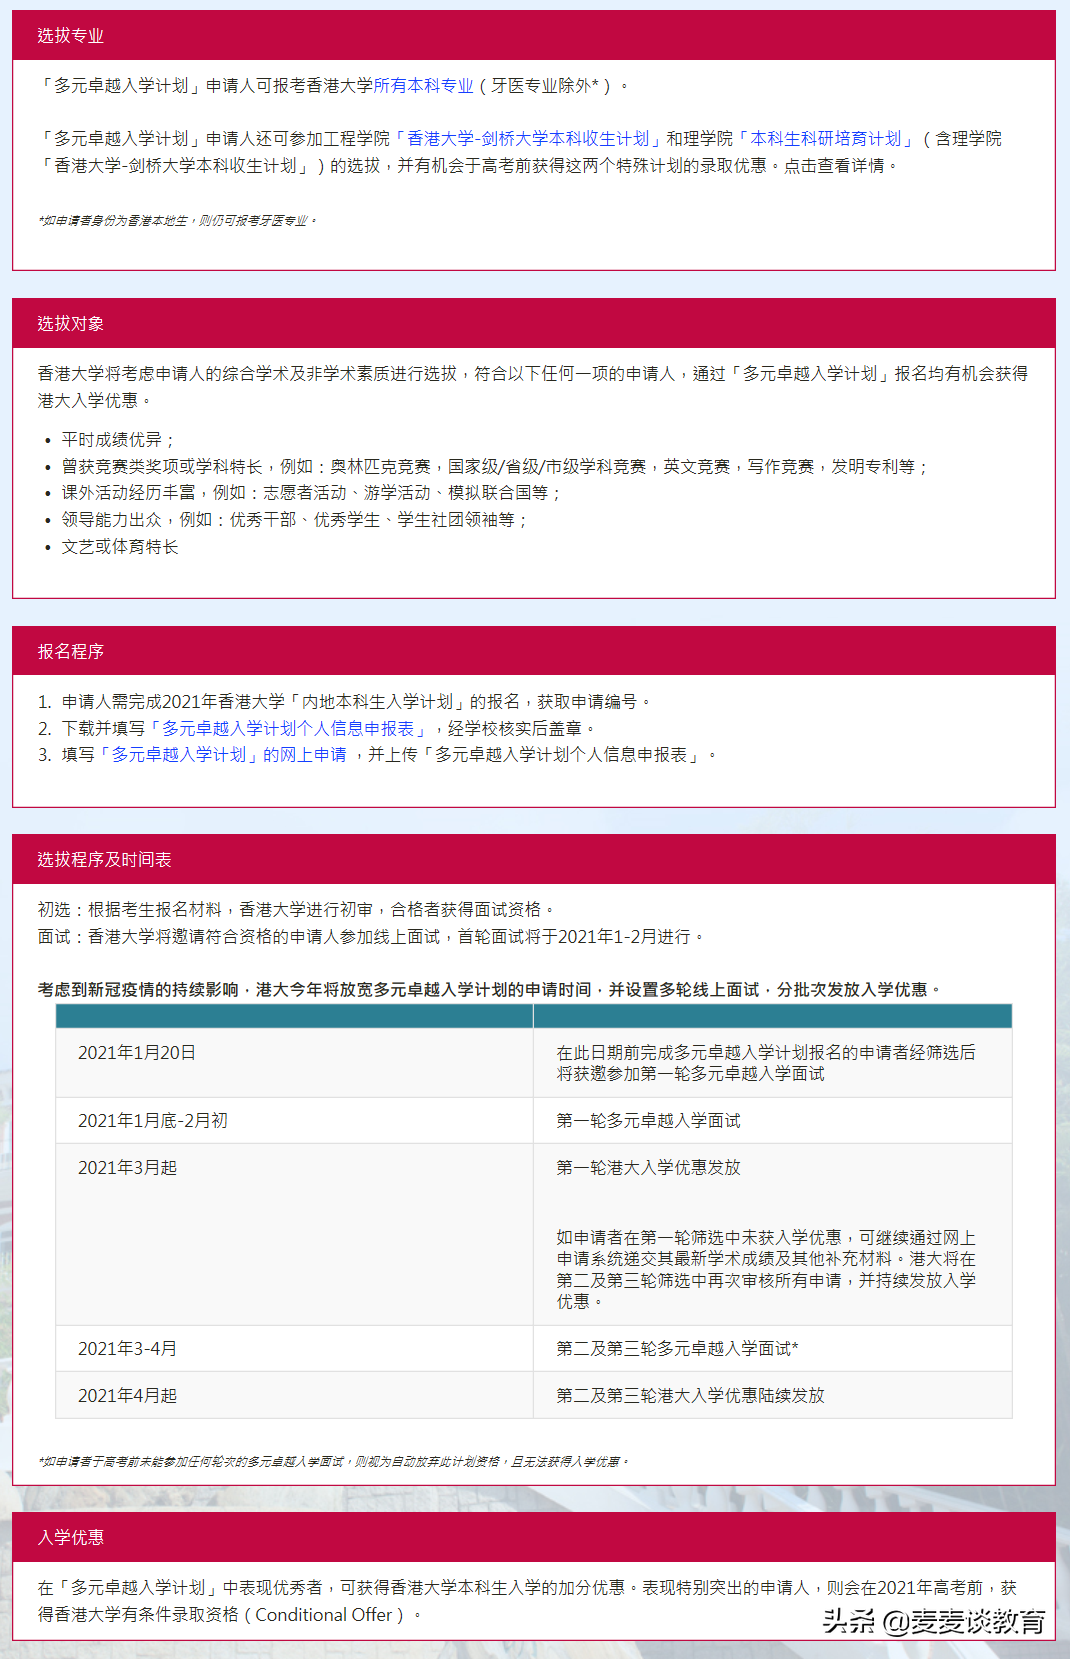Click the 选拔程序及时间表 section header

(534, 859)
